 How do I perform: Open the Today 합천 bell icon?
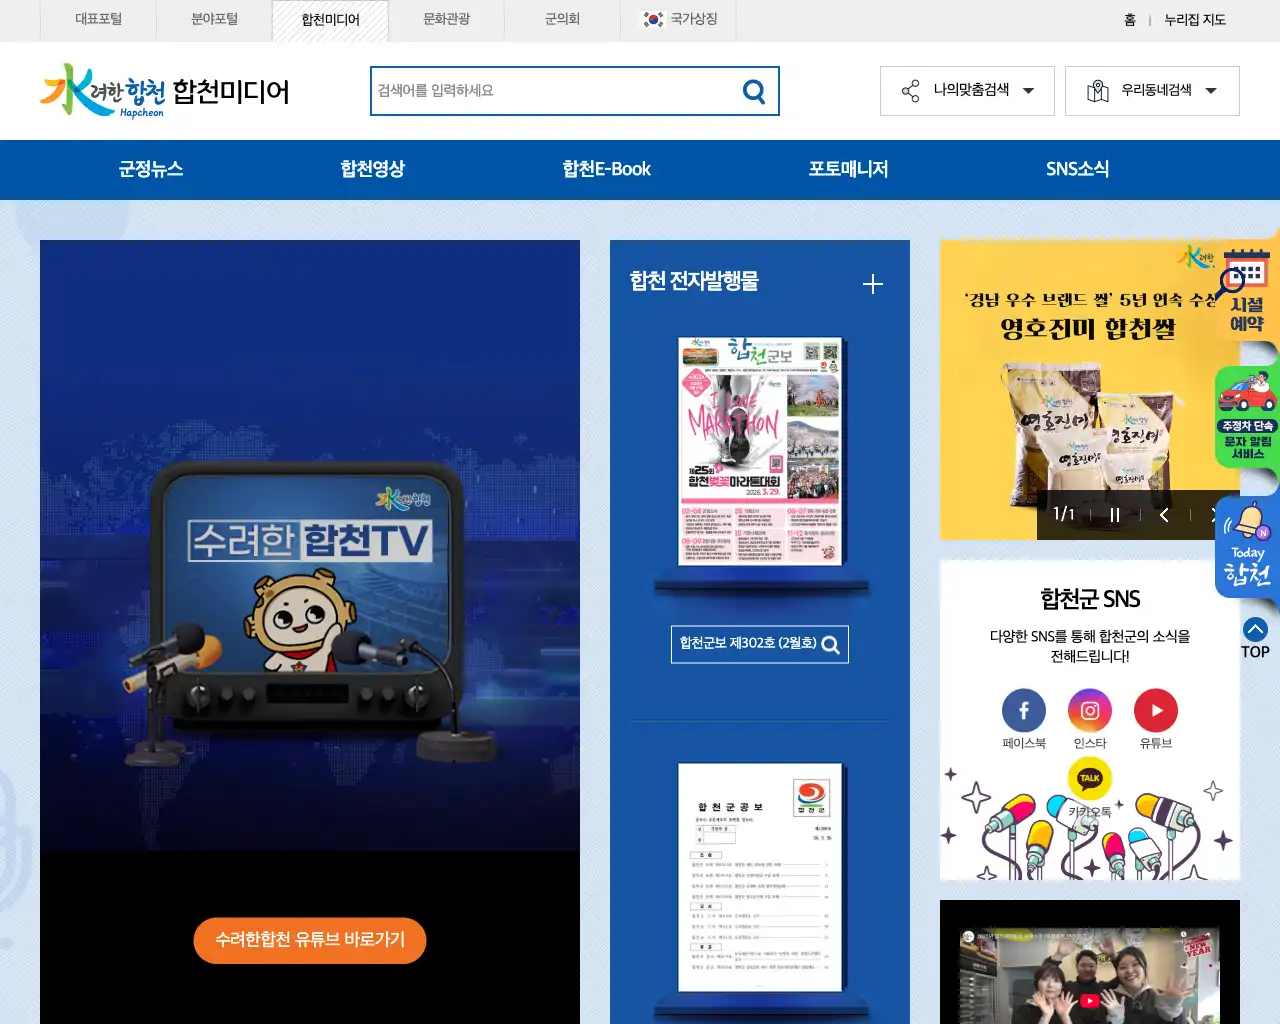(1247, 540)
